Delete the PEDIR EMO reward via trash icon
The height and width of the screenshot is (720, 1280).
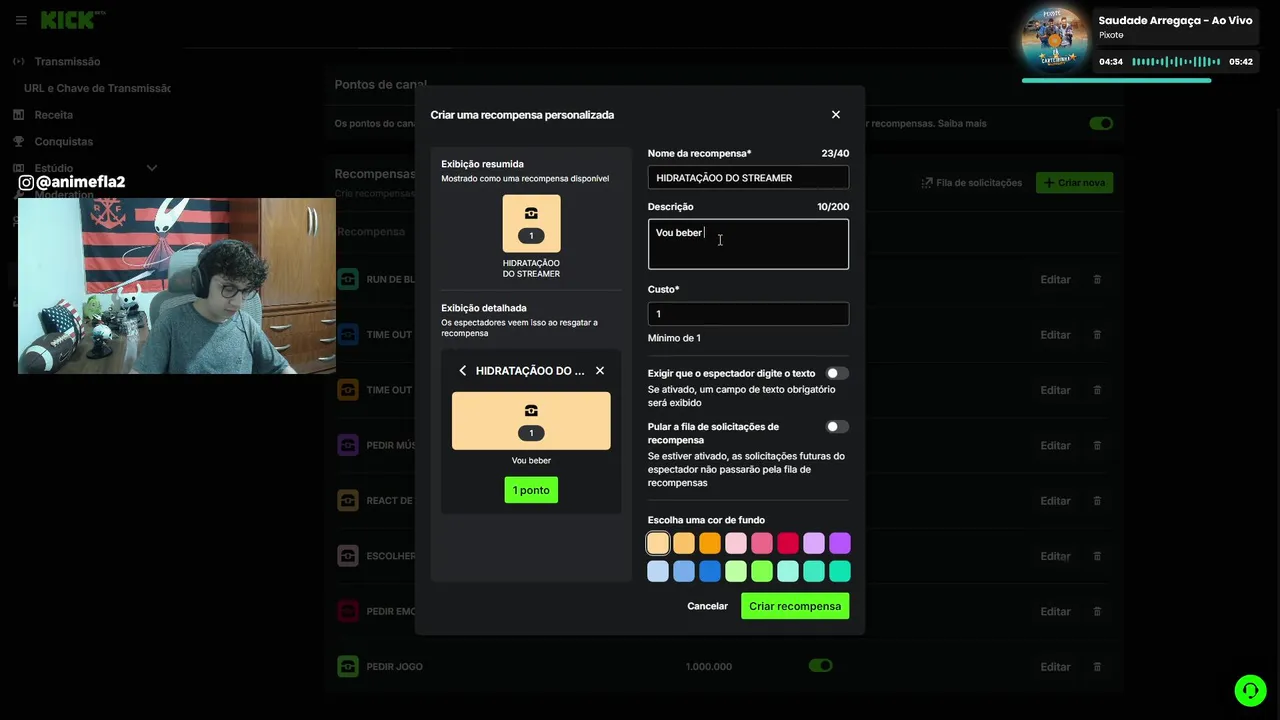[1097, 612]
